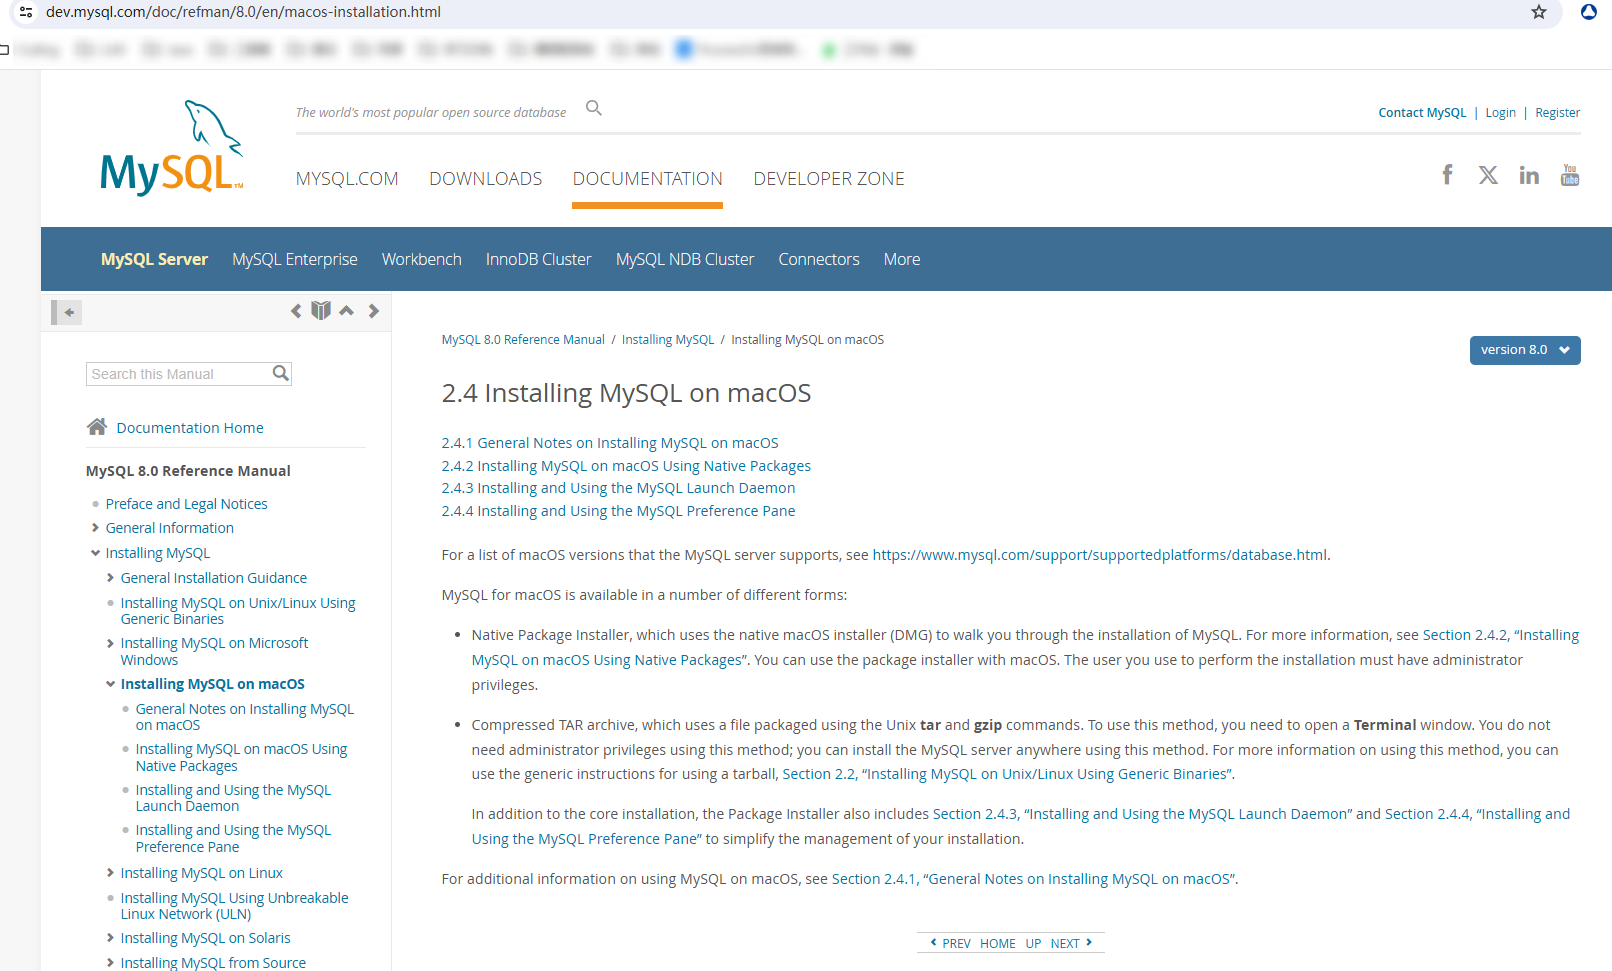Open browser profile icon
The width and height of the screenshot is (1612, 971).
(1588, 12)
